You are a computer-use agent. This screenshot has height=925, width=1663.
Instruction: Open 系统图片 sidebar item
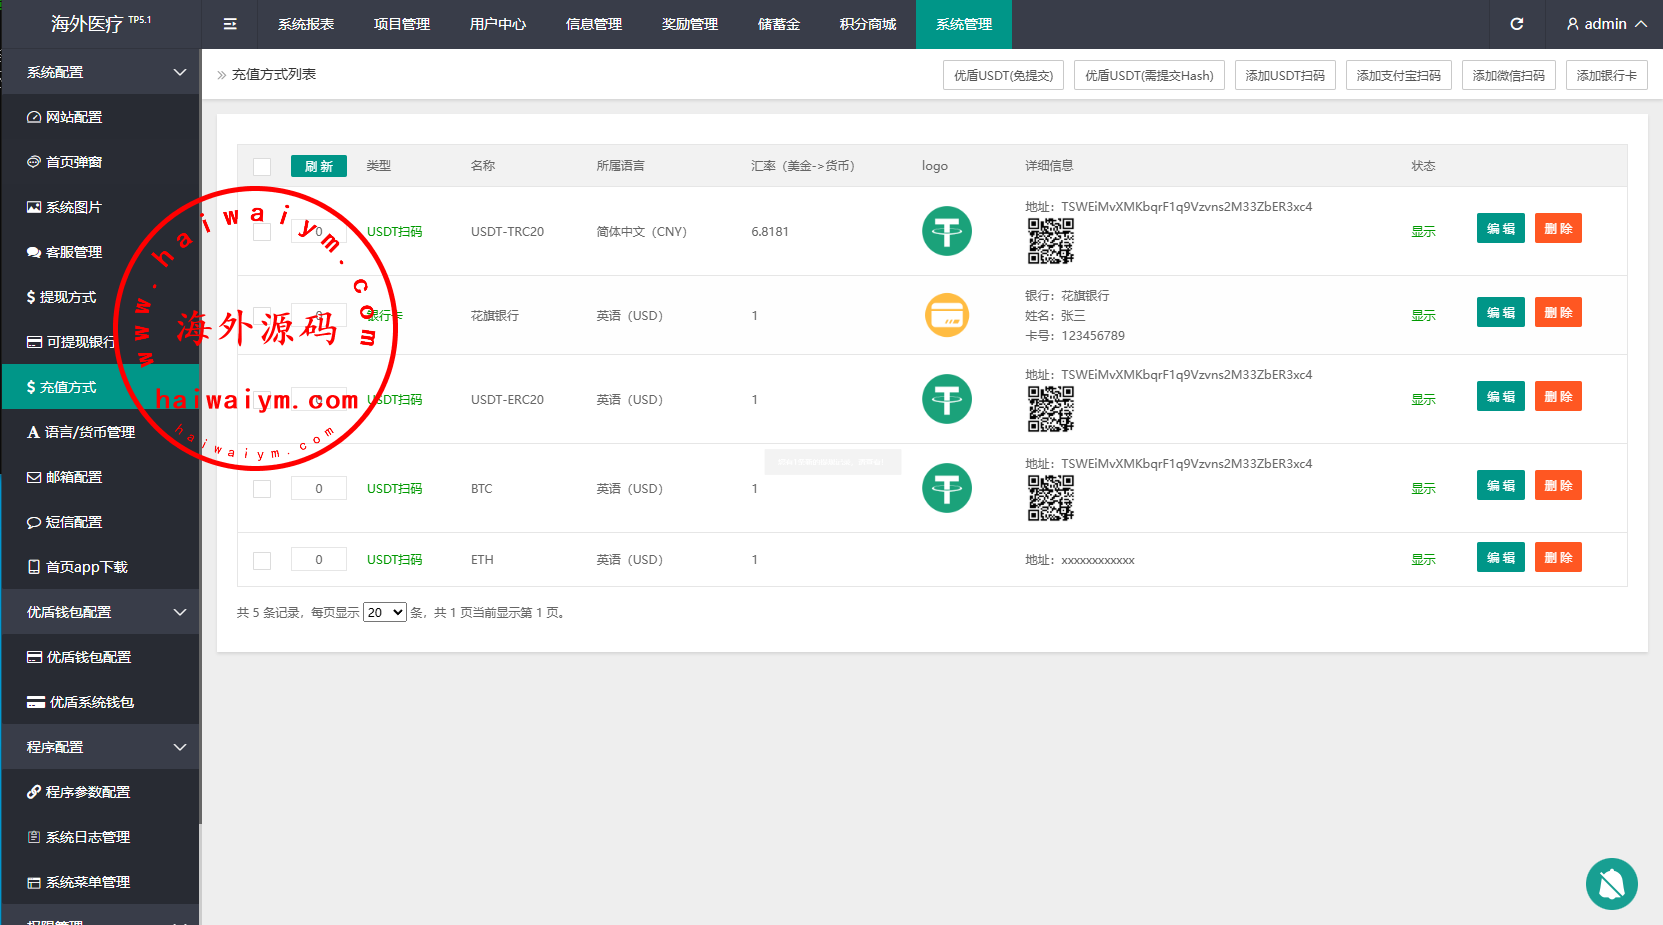100,207
